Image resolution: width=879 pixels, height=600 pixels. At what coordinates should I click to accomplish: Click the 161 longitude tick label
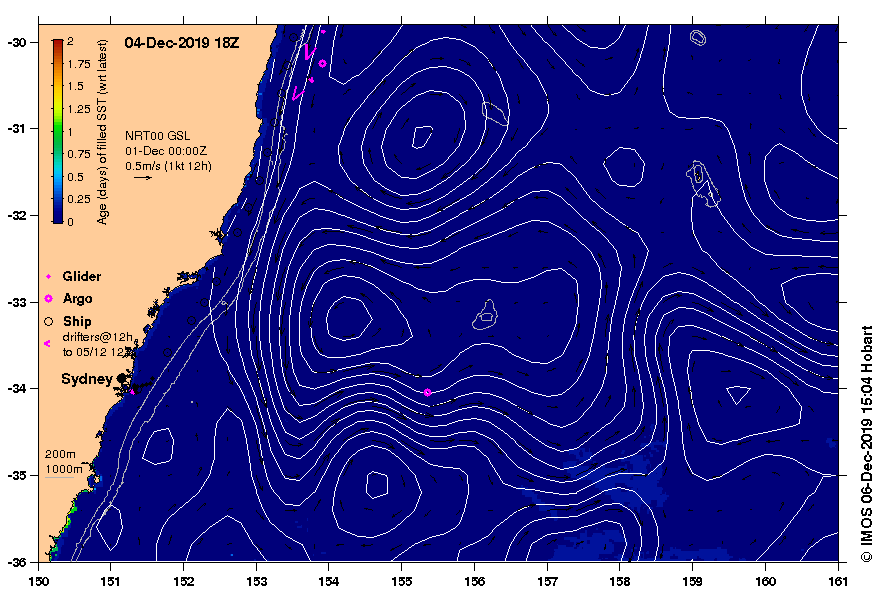(838, 581)
